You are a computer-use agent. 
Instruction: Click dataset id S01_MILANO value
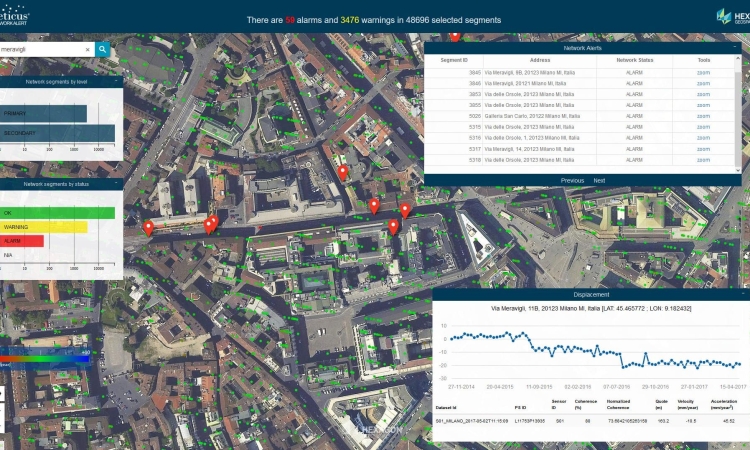point(472,421)
